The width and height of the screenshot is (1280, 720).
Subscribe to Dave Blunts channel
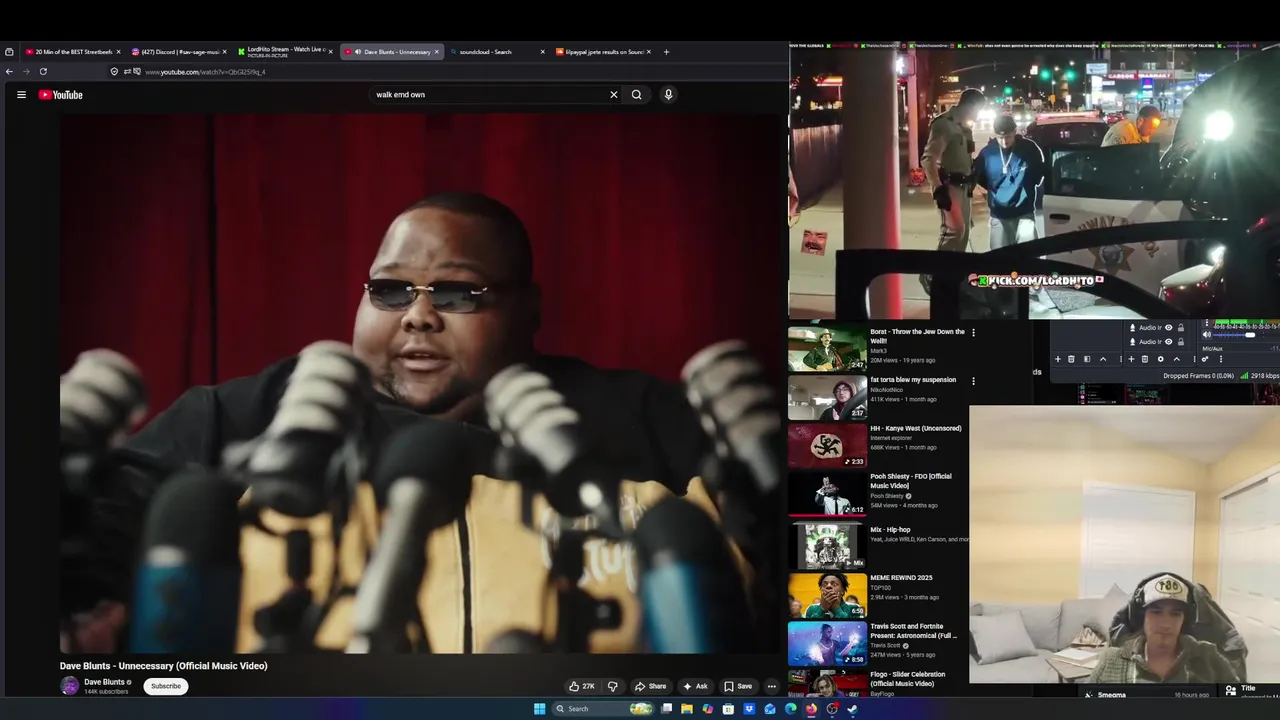tap(166, 686)
